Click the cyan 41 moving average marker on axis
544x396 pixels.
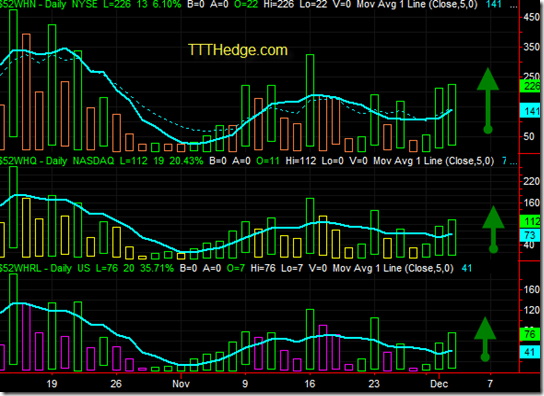point(530,352)
